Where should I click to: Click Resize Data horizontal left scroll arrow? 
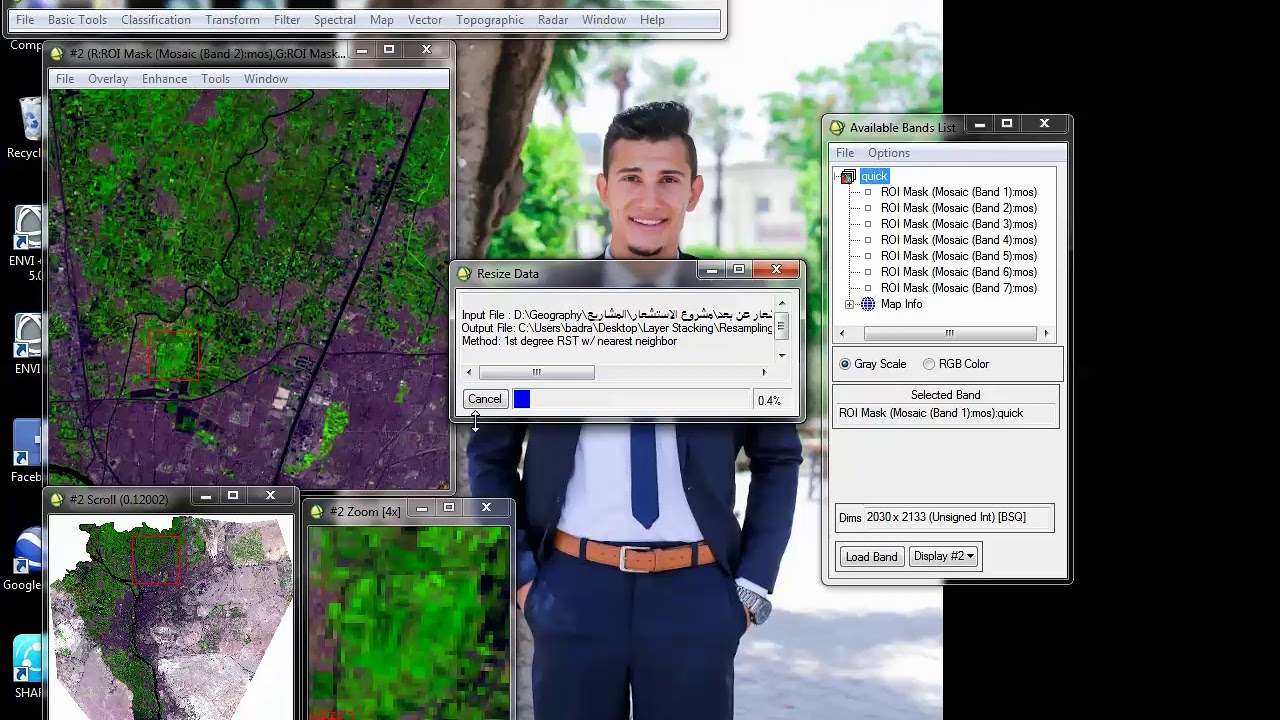469,373
